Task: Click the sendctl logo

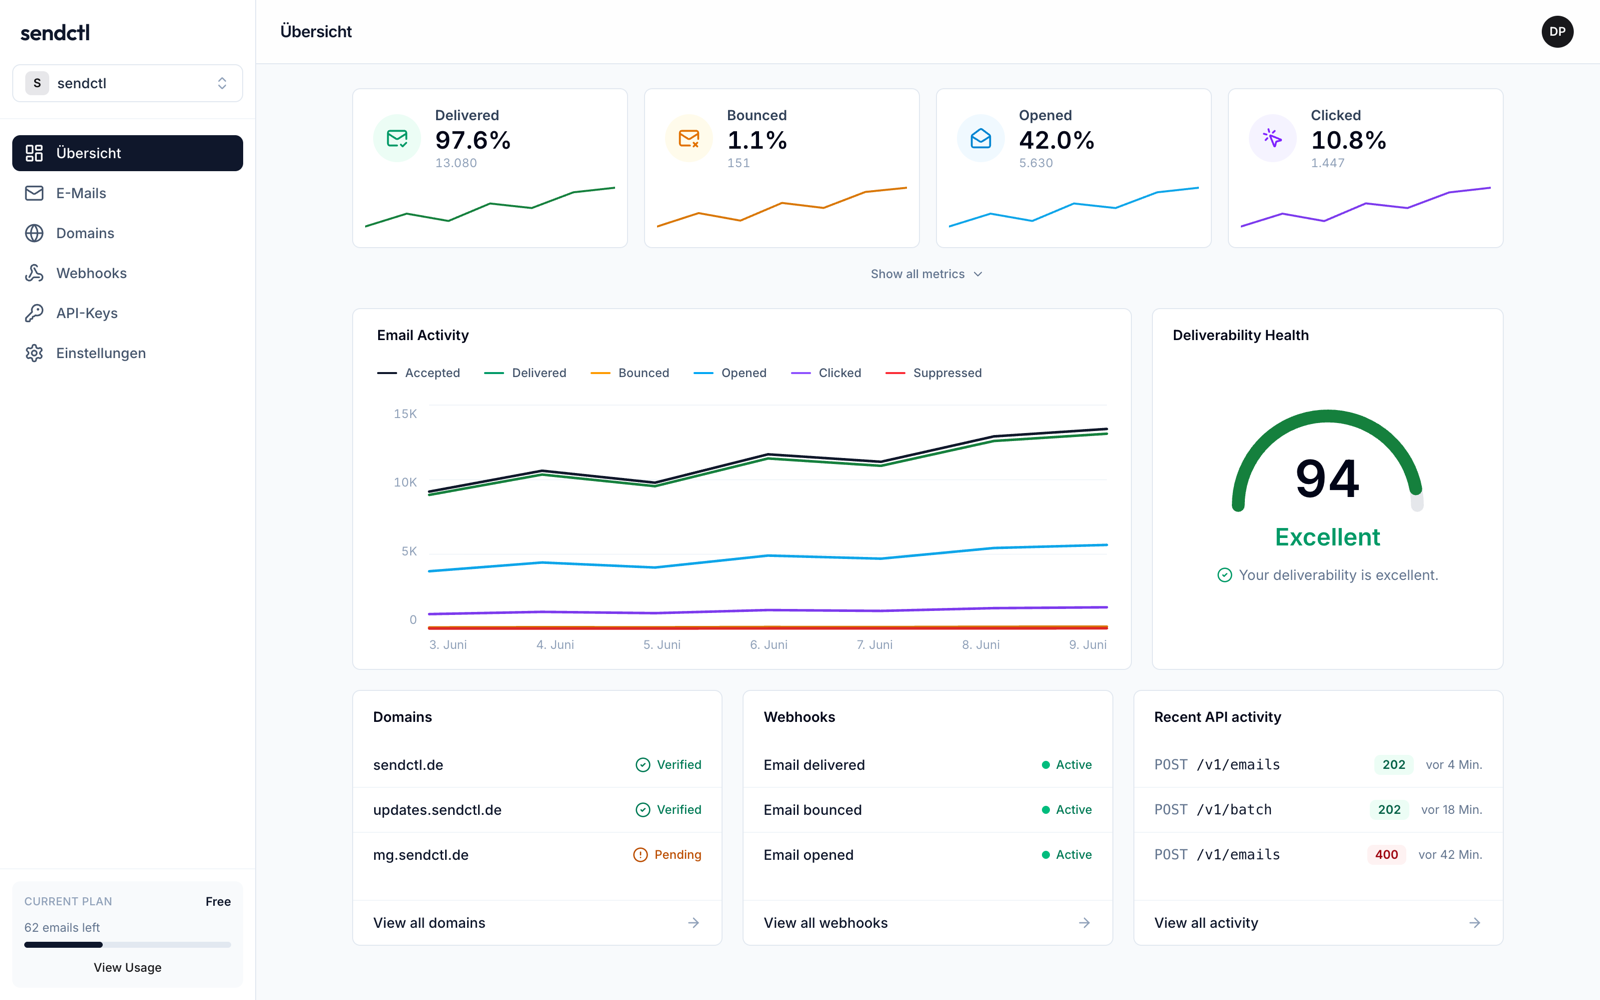Action: coord(55,32)
